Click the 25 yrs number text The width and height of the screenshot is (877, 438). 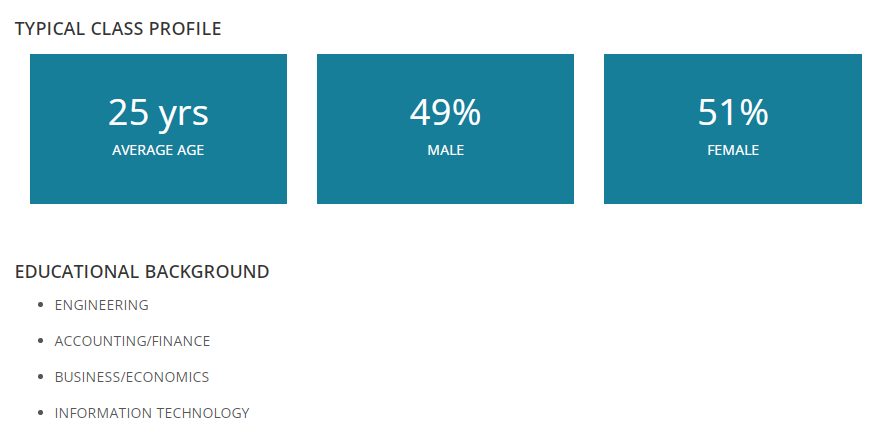click(x=158, y=113)
